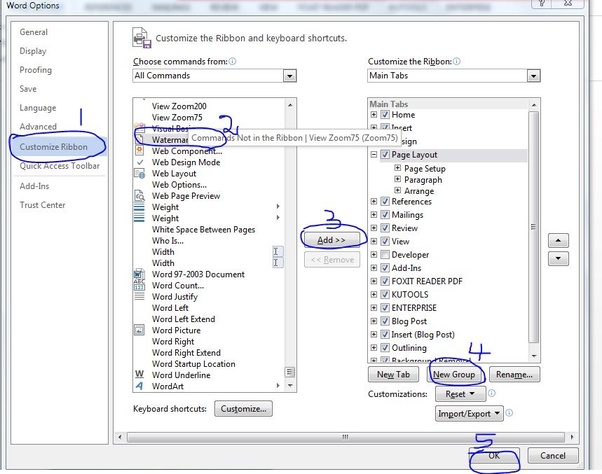Click the Web Design Mode checkmark icon

(140, 162)
